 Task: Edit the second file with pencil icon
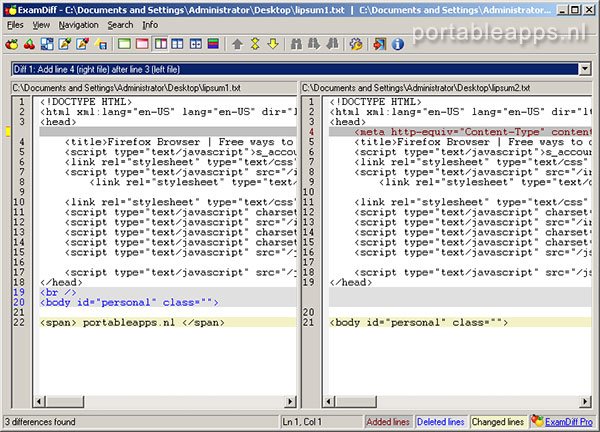point(83,44)
